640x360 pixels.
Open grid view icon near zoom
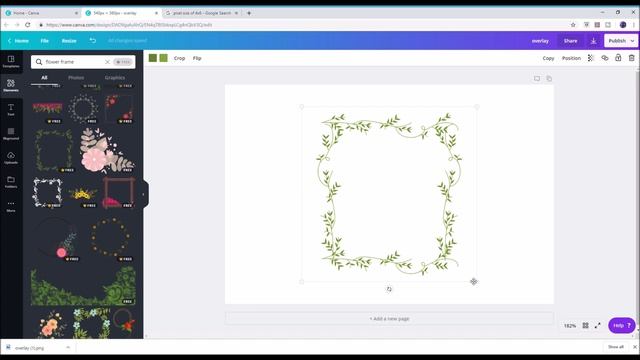click(585, 325)
